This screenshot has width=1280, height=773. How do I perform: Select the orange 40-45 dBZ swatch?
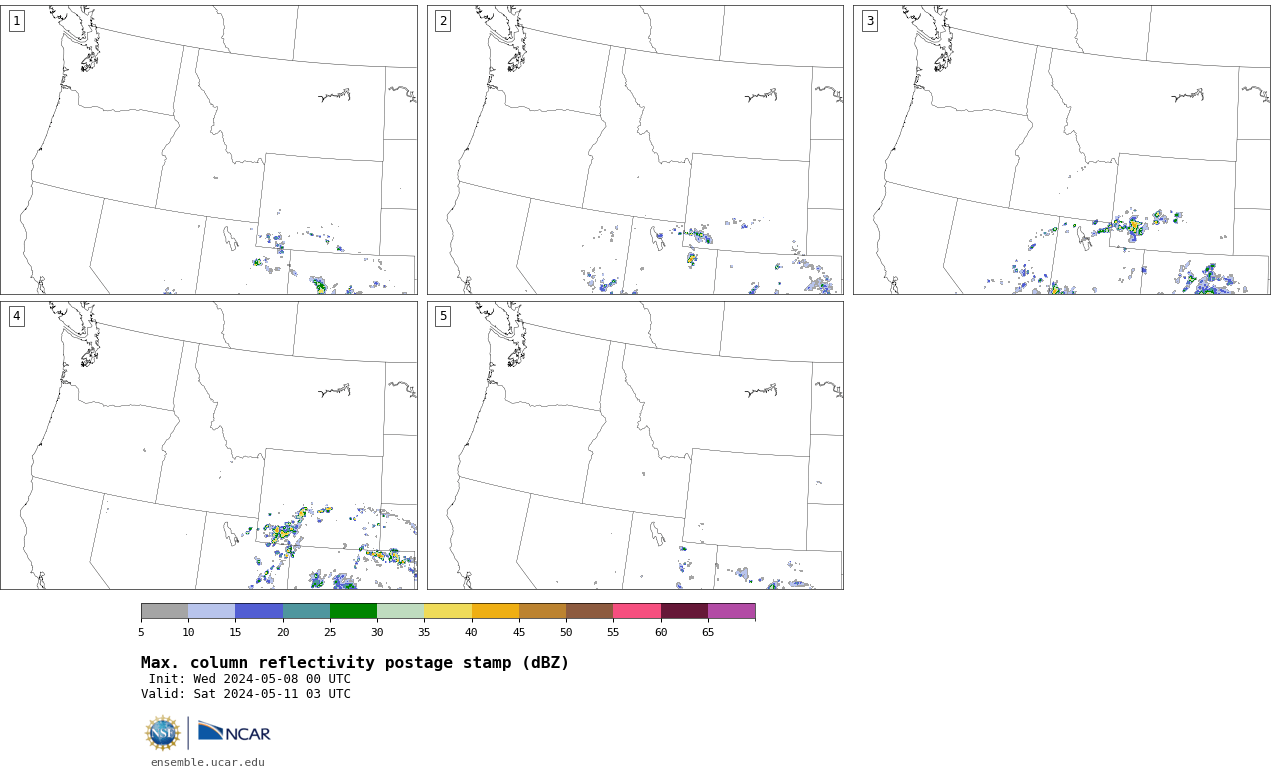click(496, 611)
